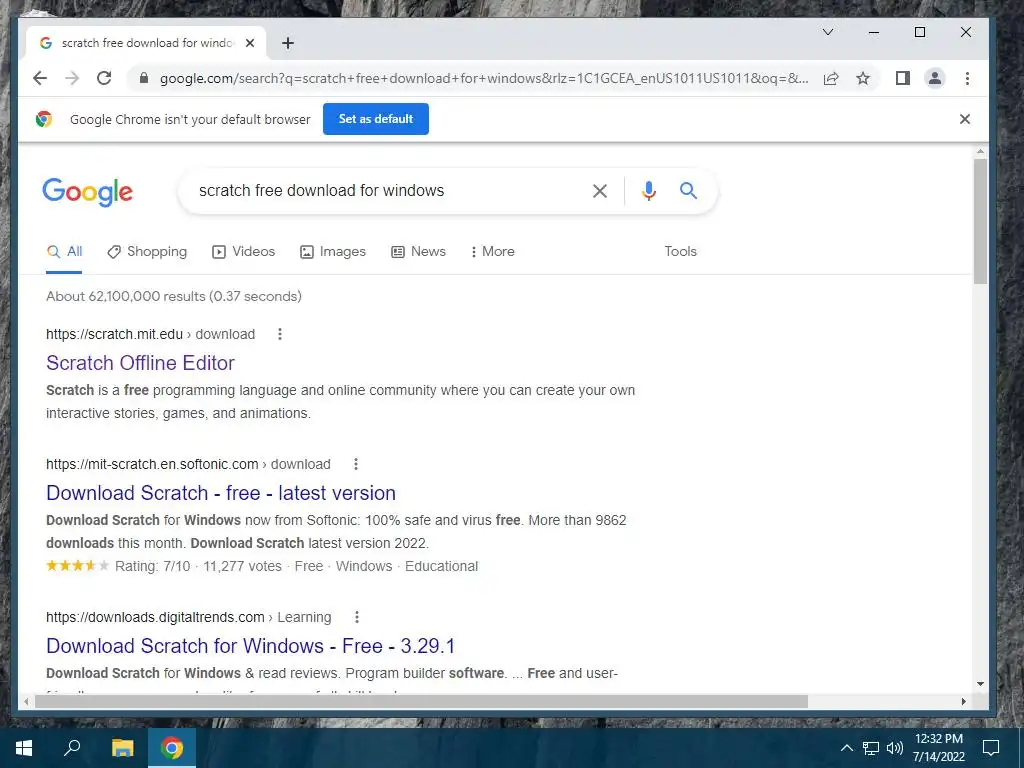Click Chrome icon in taskbar
The image size is (1024, 768).
click(172, 748)
